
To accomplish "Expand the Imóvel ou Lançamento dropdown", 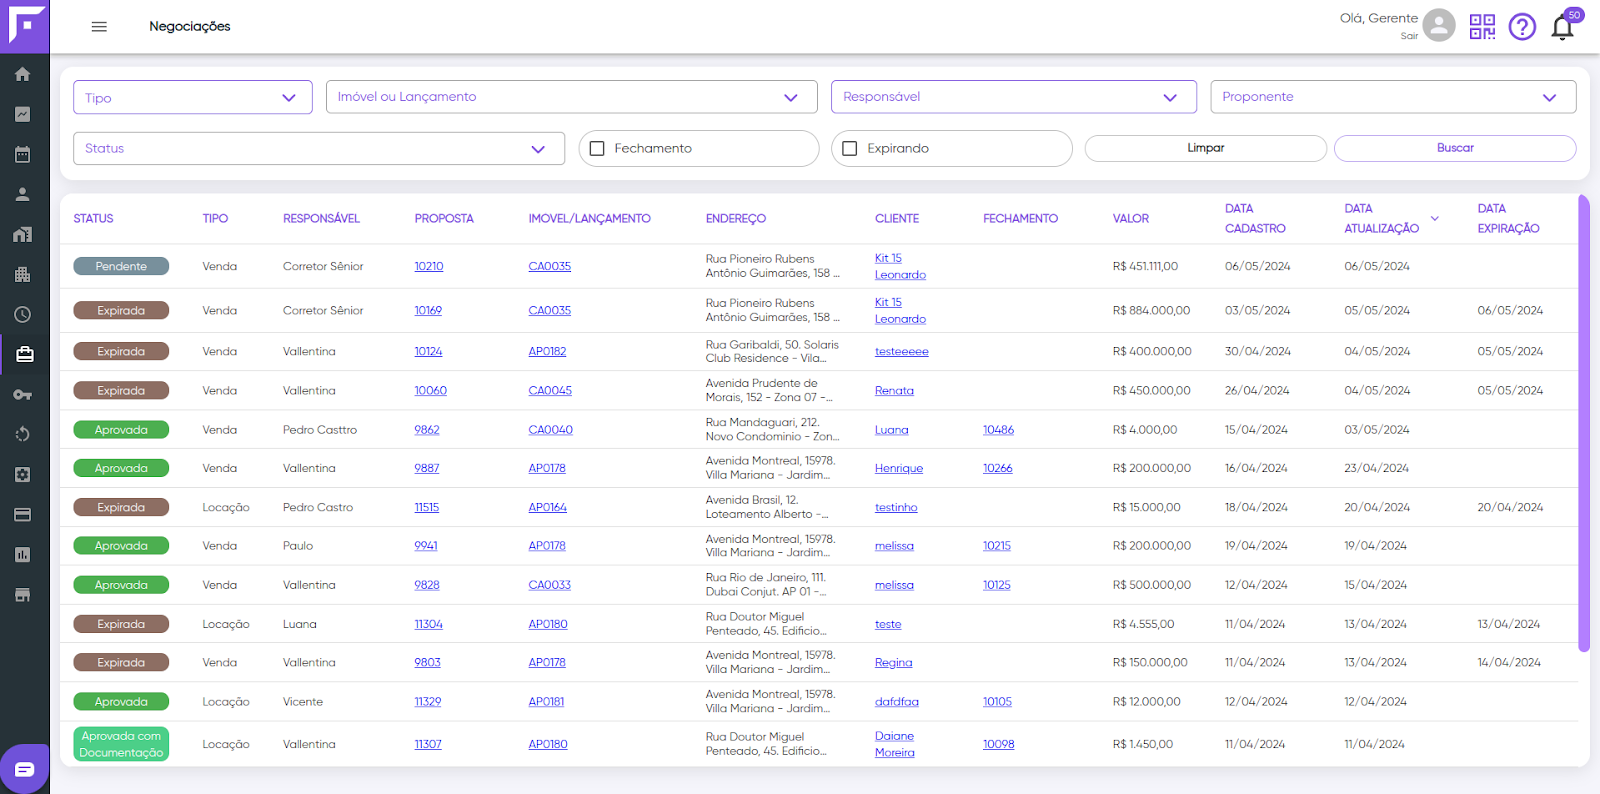I will click(572, 97).
